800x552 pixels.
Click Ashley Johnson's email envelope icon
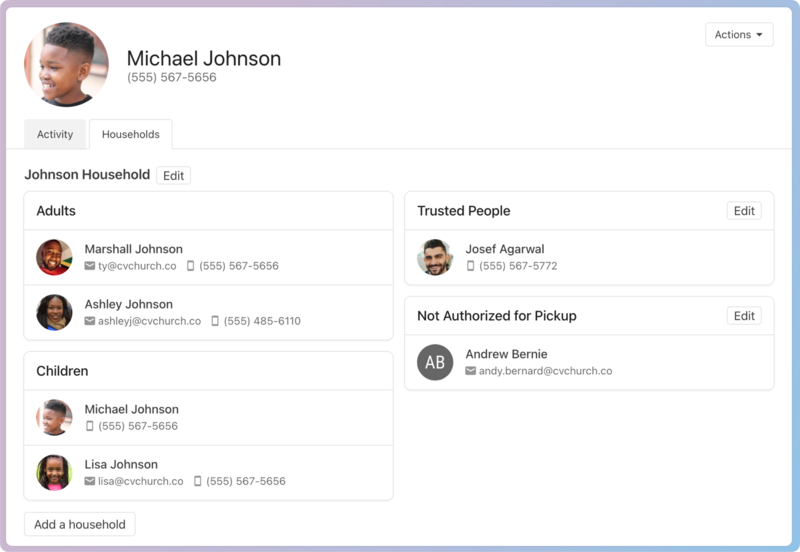pyautogui.click(x=90, y=322)
